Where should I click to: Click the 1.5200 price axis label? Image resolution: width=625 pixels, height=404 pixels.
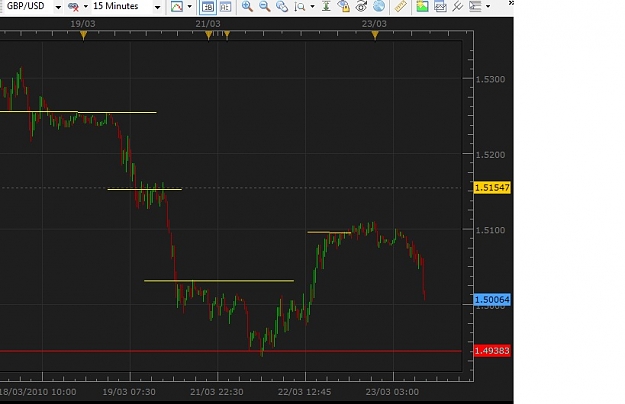coord(490,155)
